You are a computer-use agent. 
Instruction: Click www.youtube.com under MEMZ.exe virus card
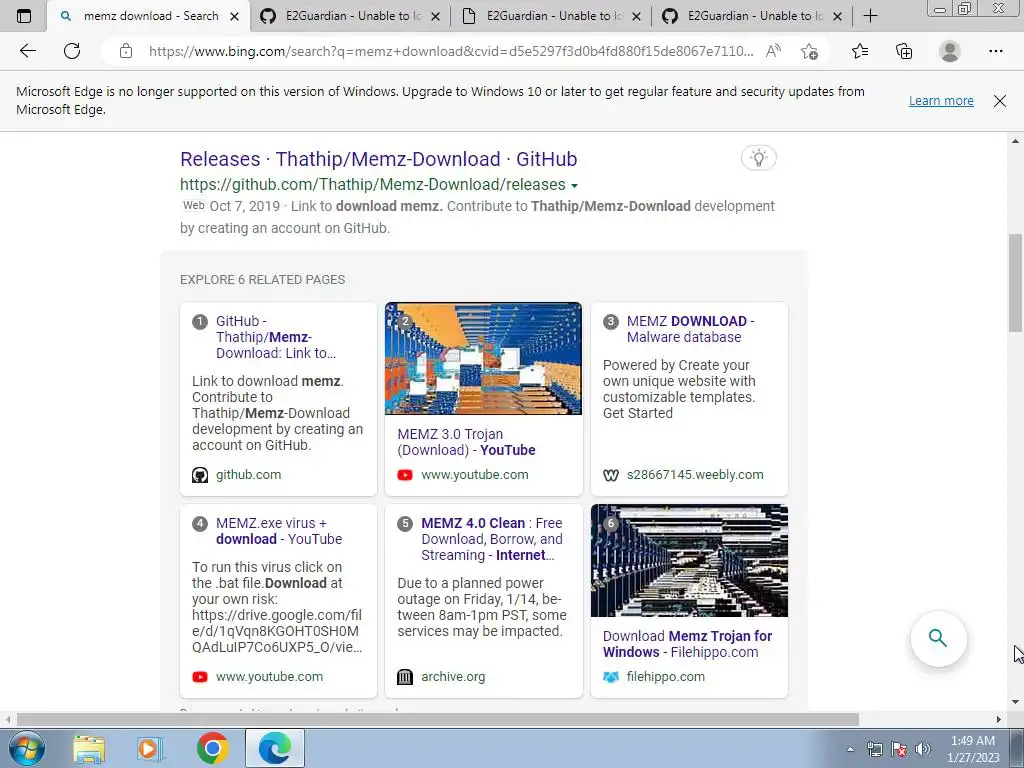click(x=269, y=677)
